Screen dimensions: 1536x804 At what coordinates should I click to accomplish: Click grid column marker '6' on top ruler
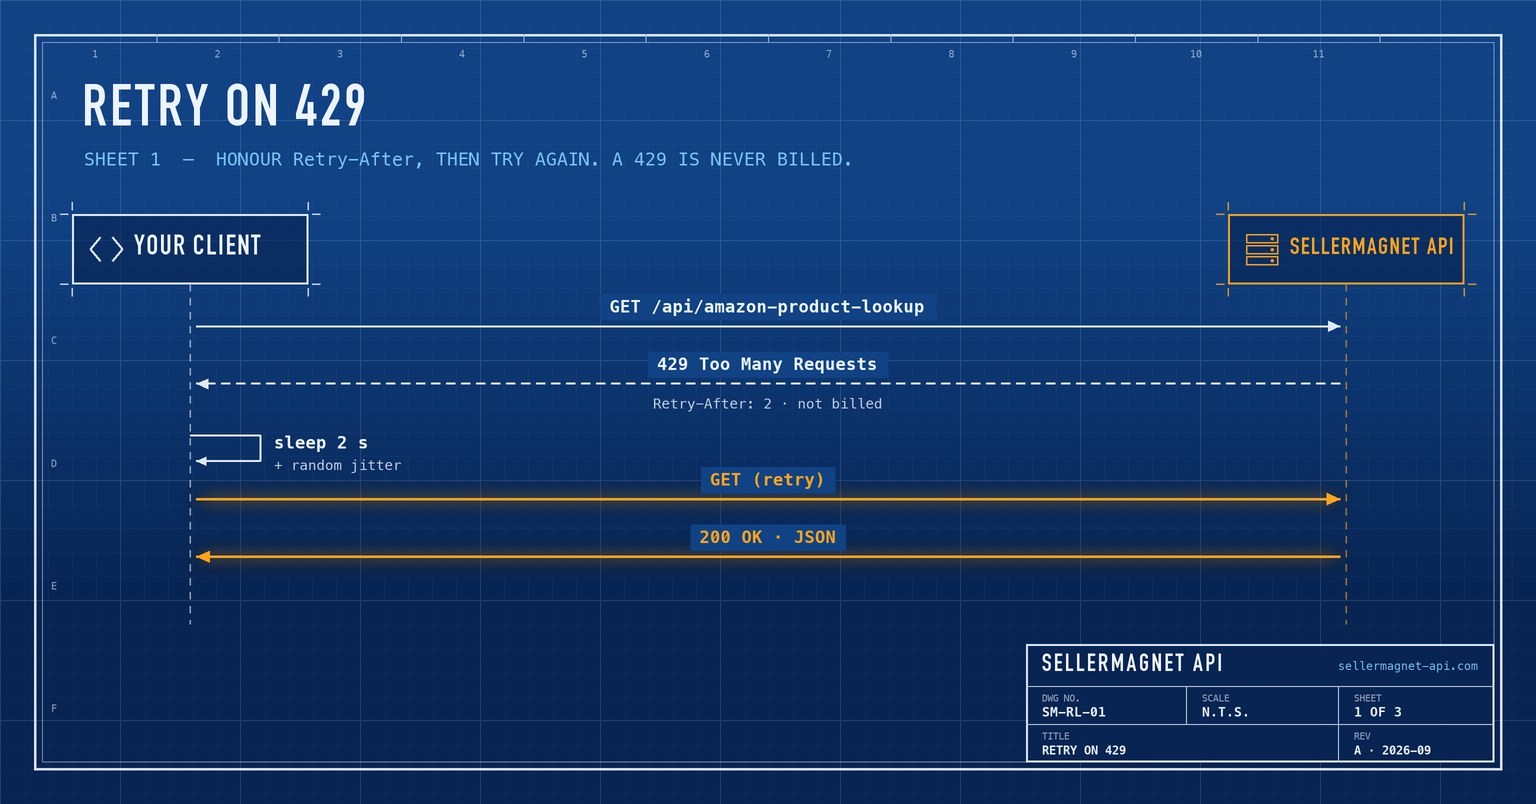tap(707, 54)
